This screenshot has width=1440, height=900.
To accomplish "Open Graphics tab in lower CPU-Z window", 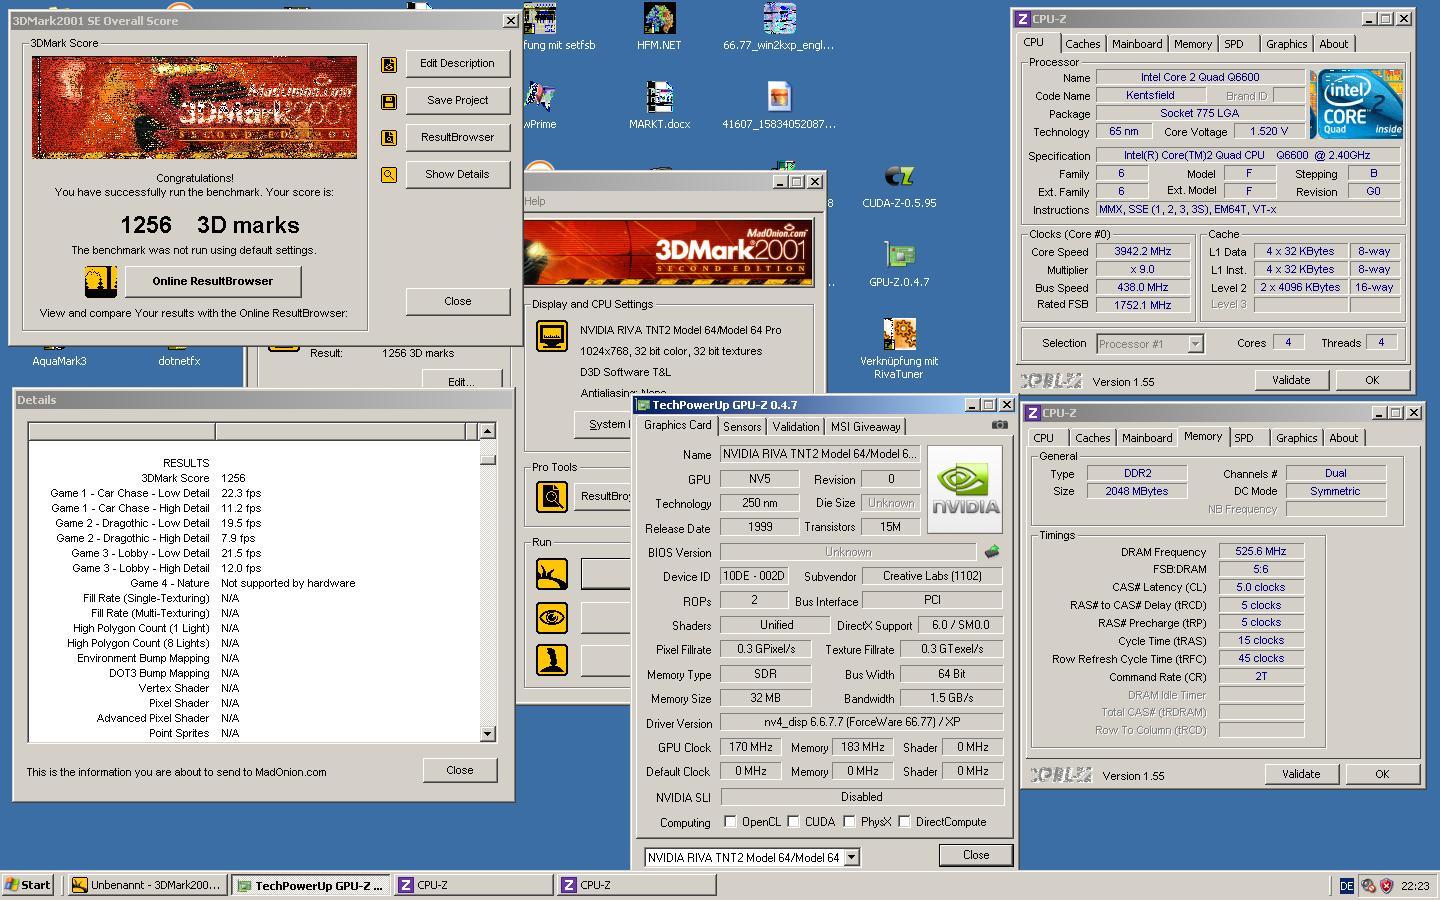I will [x=1296, y=438].
